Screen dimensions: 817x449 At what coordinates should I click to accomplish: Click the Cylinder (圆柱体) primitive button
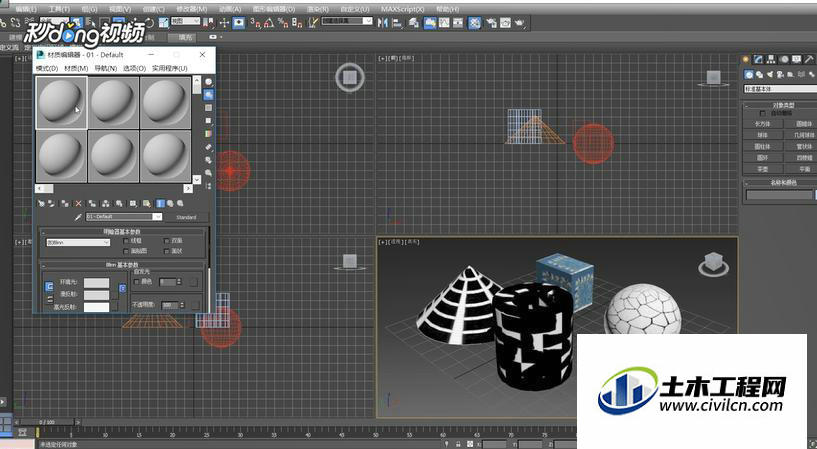tap(763, 146)
